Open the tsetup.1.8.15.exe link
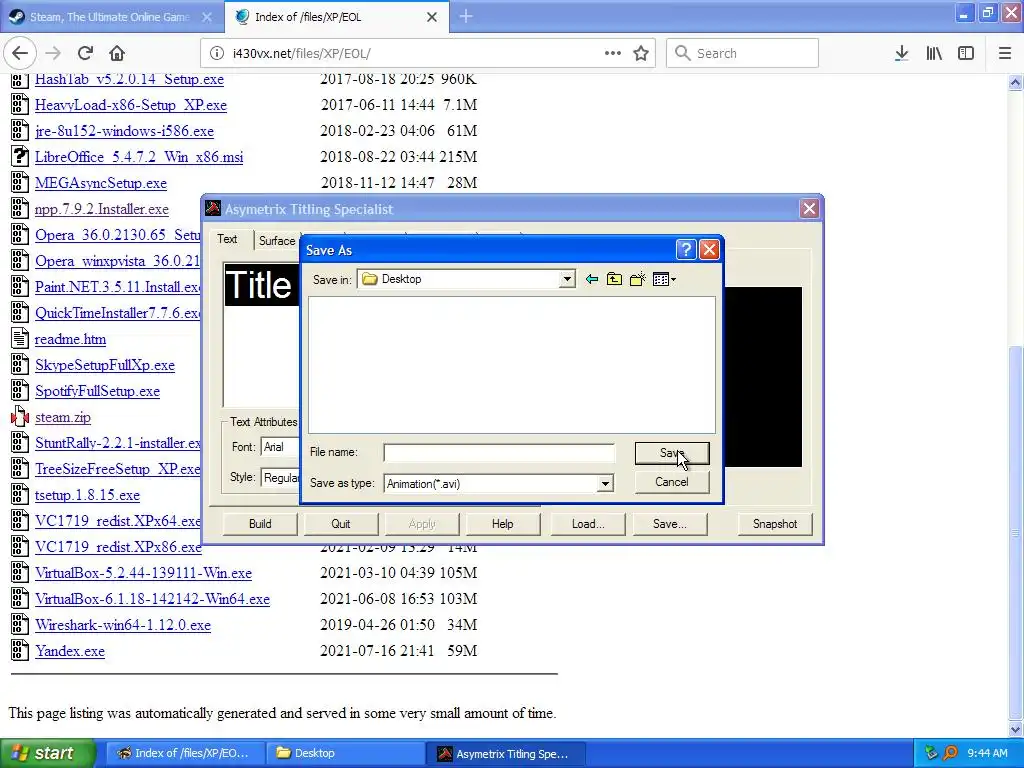Viewport: 1024px width, 768px height. click(x=88, y=495)
